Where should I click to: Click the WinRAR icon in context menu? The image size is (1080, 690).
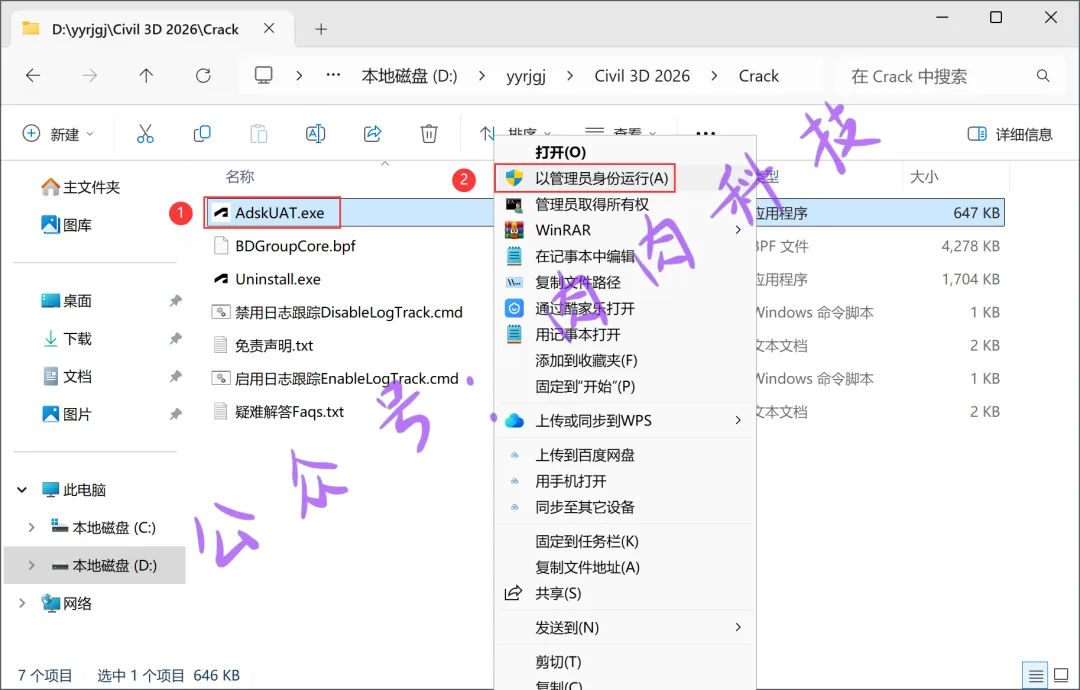pos(515,230)
